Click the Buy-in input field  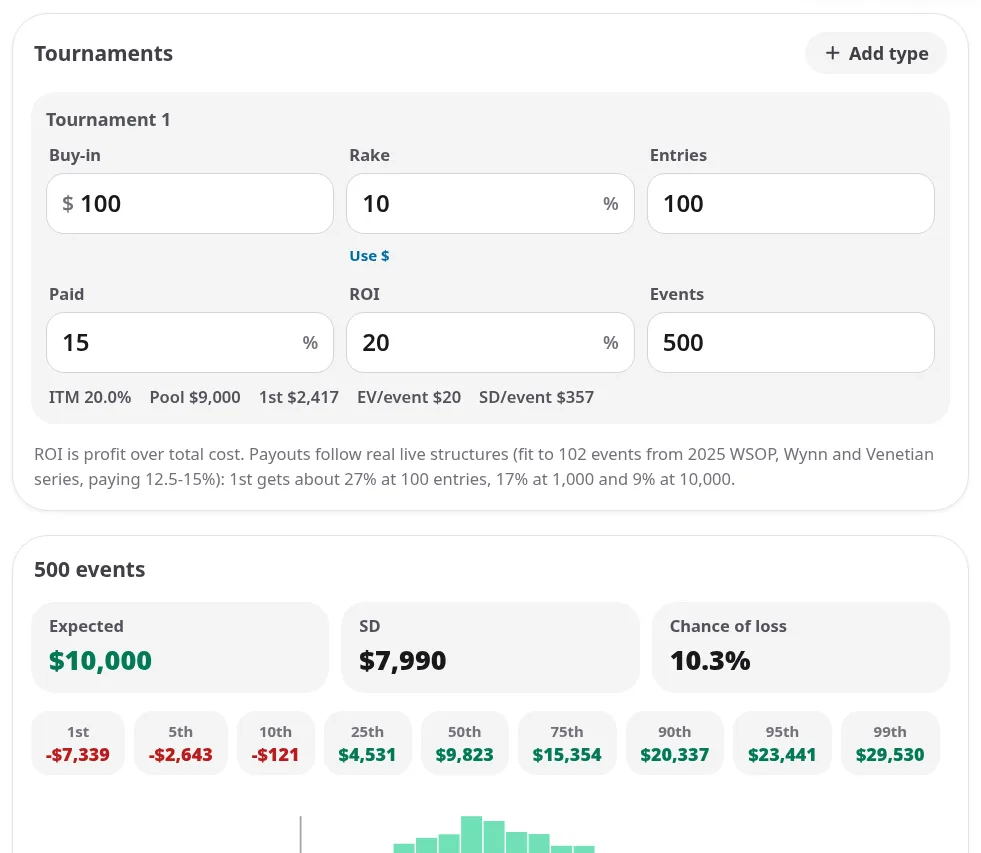coord(190,203)
